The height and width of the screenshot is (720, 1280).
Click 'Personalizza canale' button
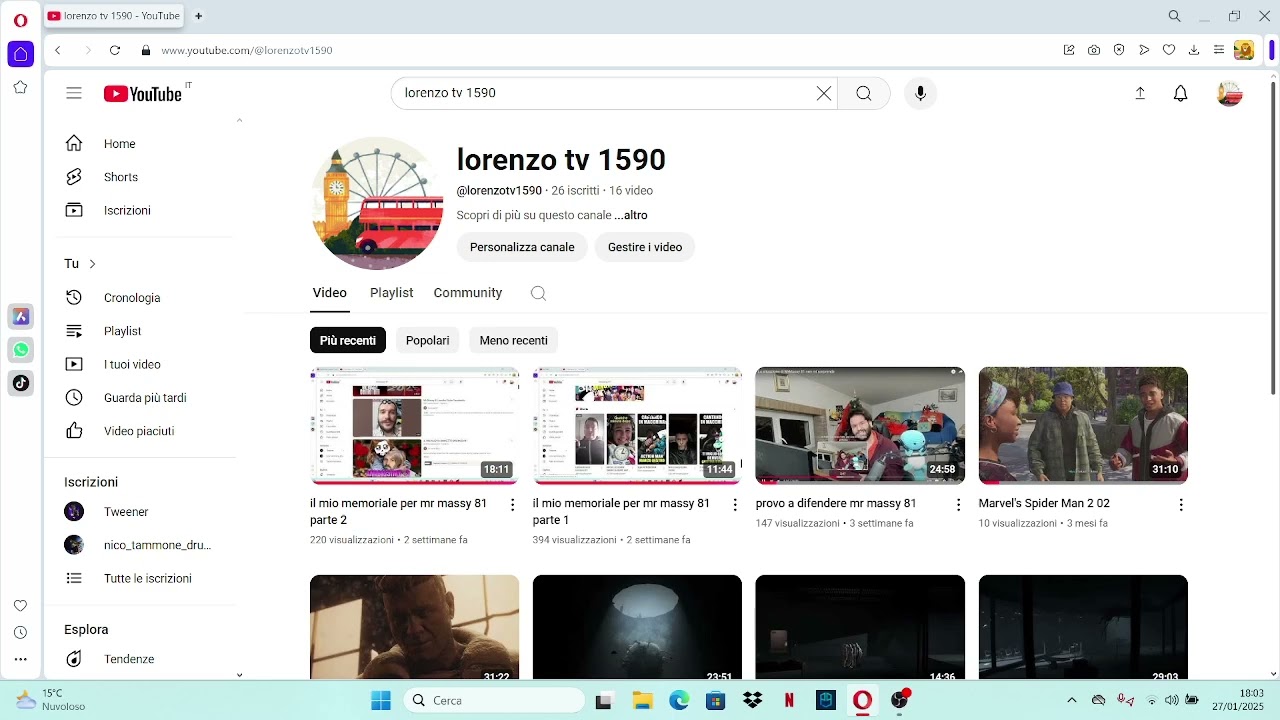click(522, 247)
